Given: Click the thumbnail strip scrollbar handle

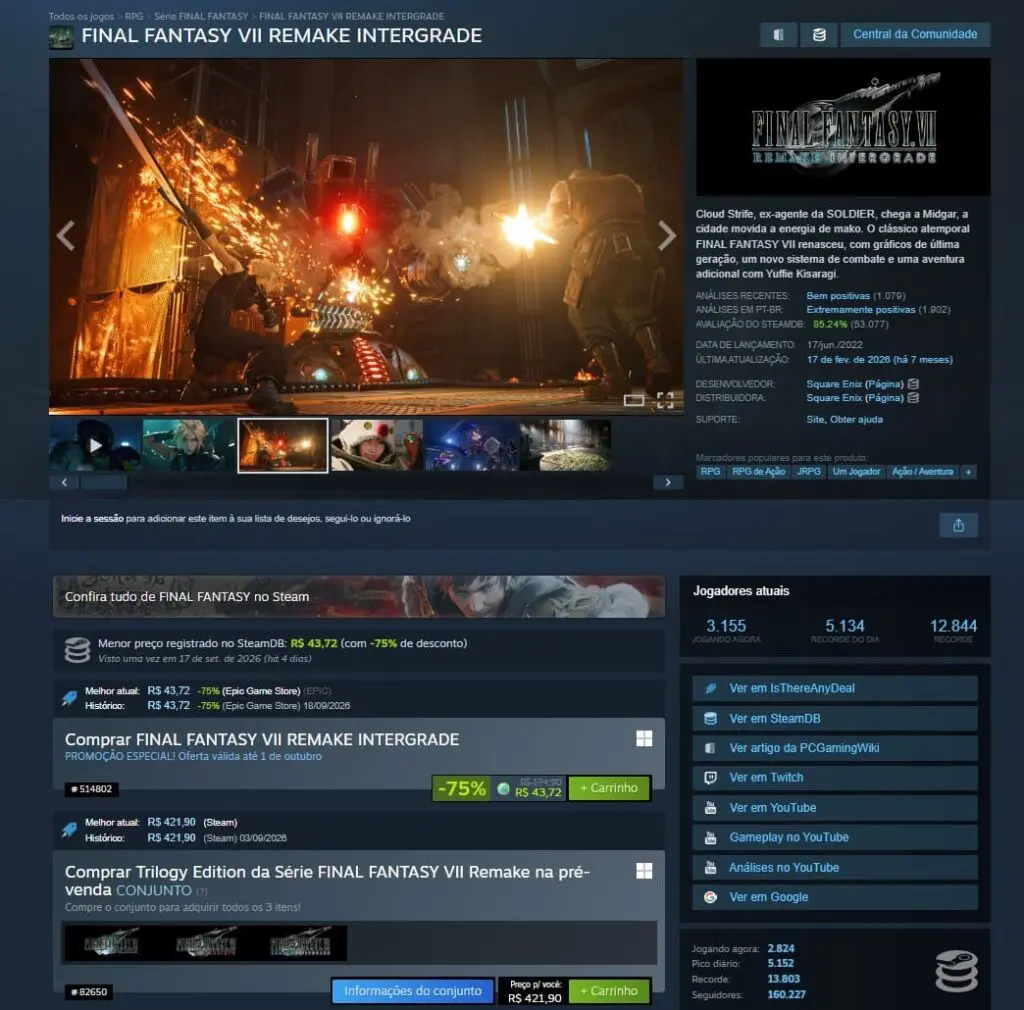Looking at the screenshot, I should pos(103,482).
